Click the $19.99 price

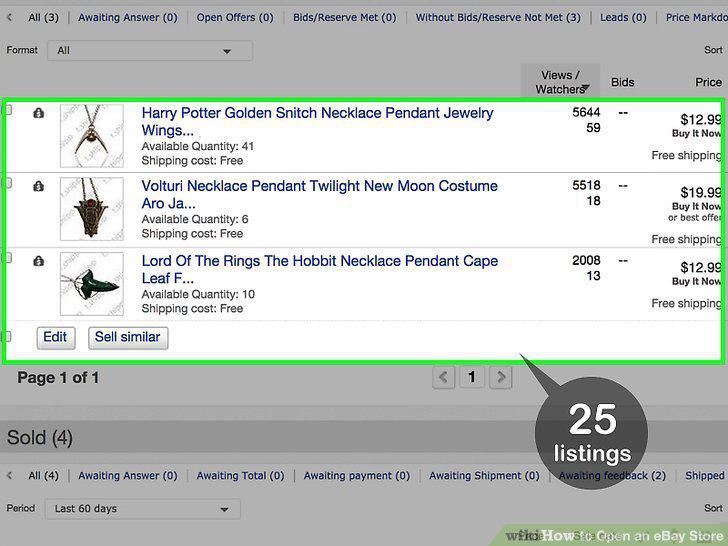tap(701, 192)
